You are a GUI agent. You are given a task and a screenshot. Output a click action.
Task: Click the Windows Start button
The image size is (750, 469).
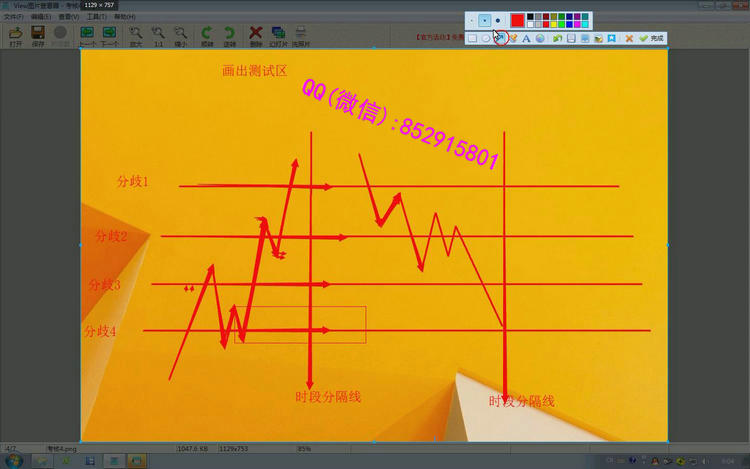(x=16, y=461)
